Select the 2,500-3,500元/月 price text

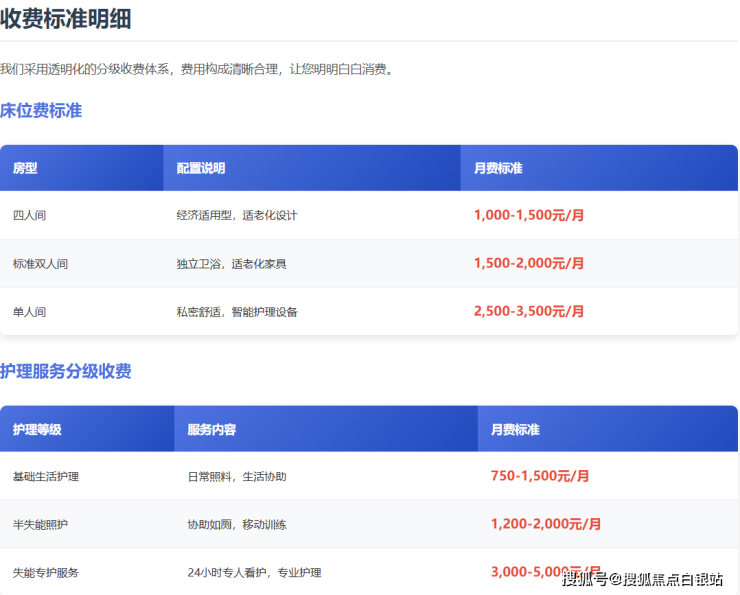click(529, 311)
